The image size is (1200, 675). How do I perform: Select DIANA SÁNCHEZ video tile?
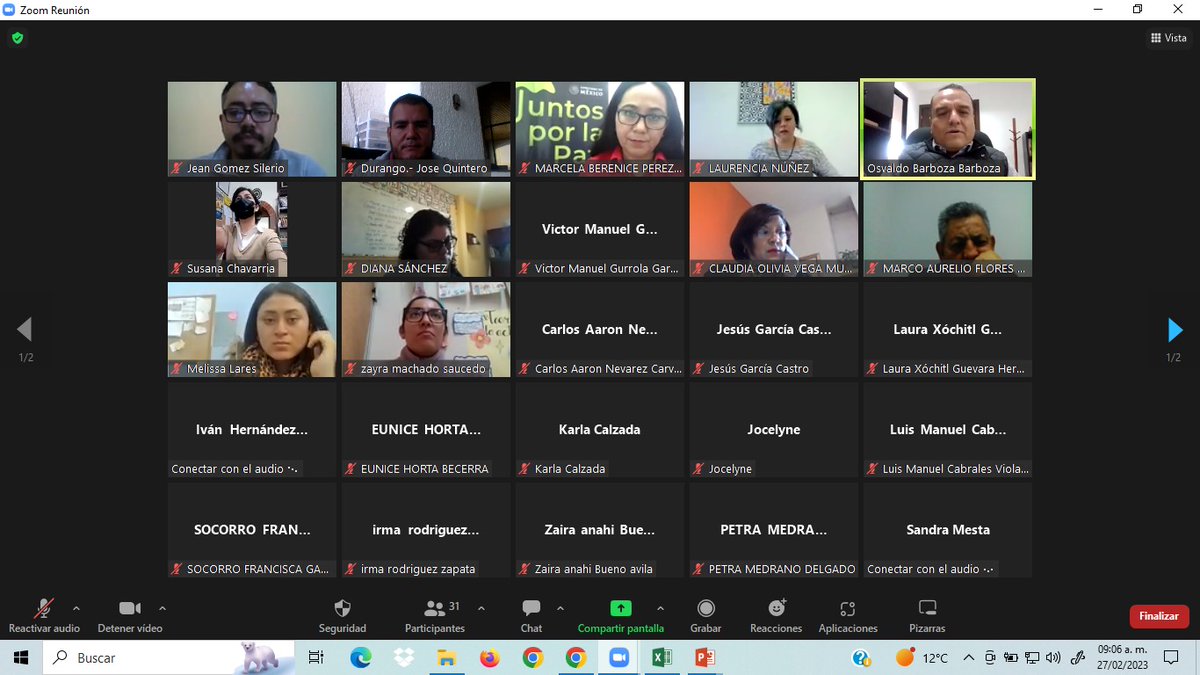coord(426,229)
